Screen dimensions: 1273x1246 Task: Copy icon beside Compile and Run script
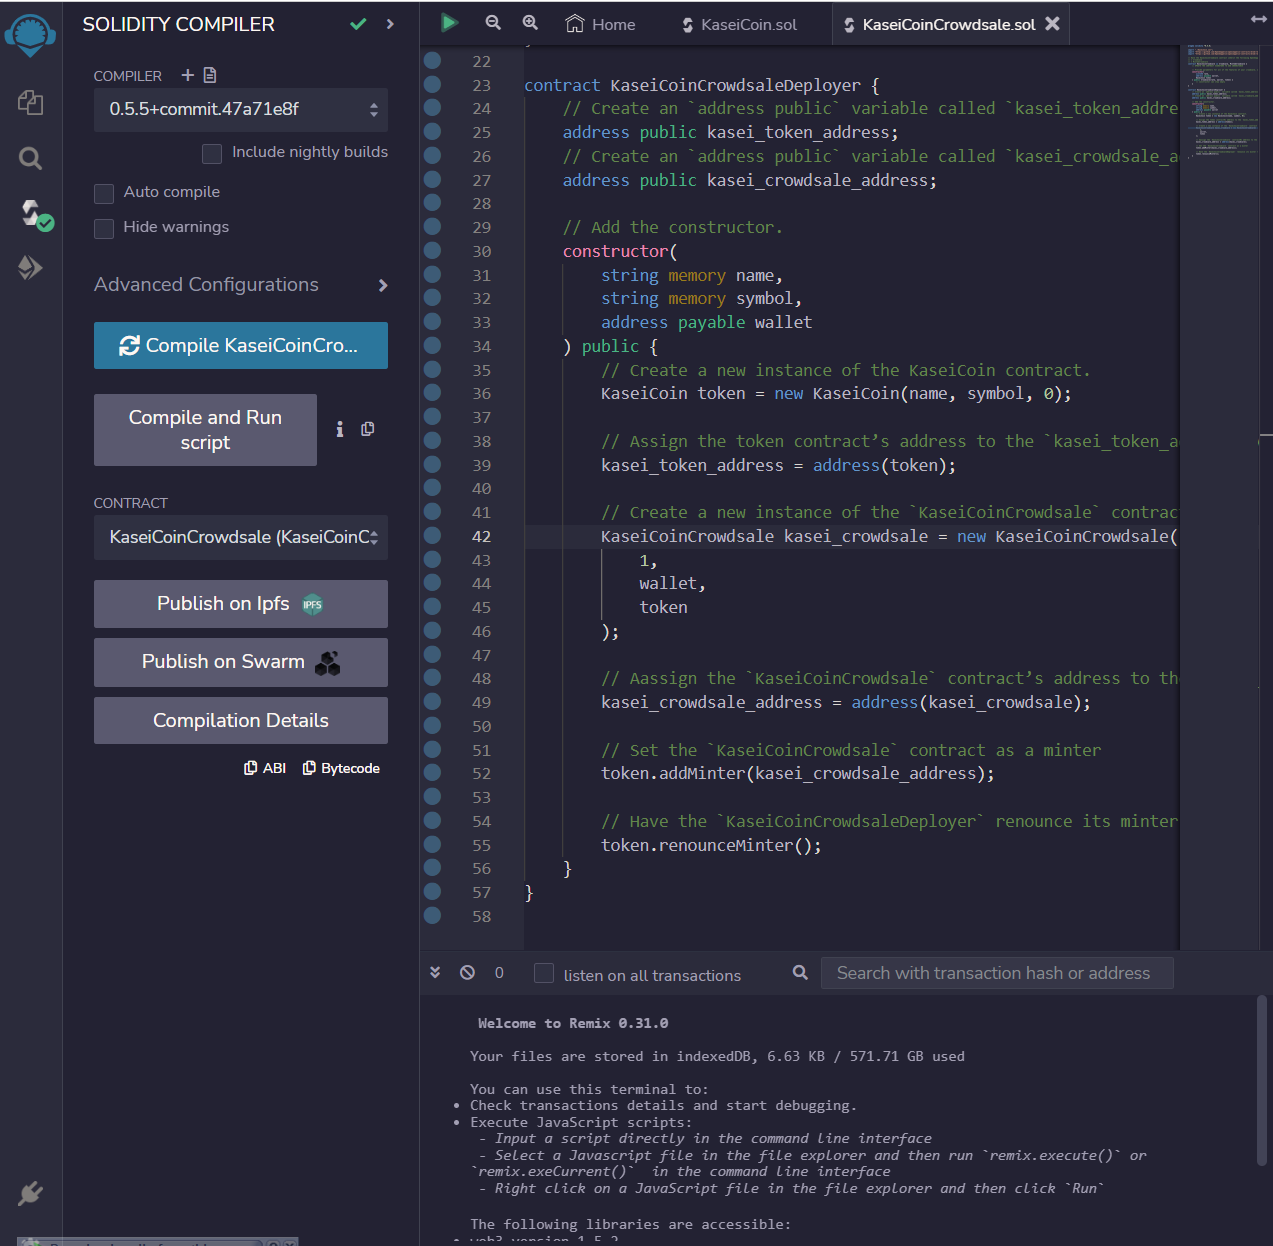pos(367,428)
